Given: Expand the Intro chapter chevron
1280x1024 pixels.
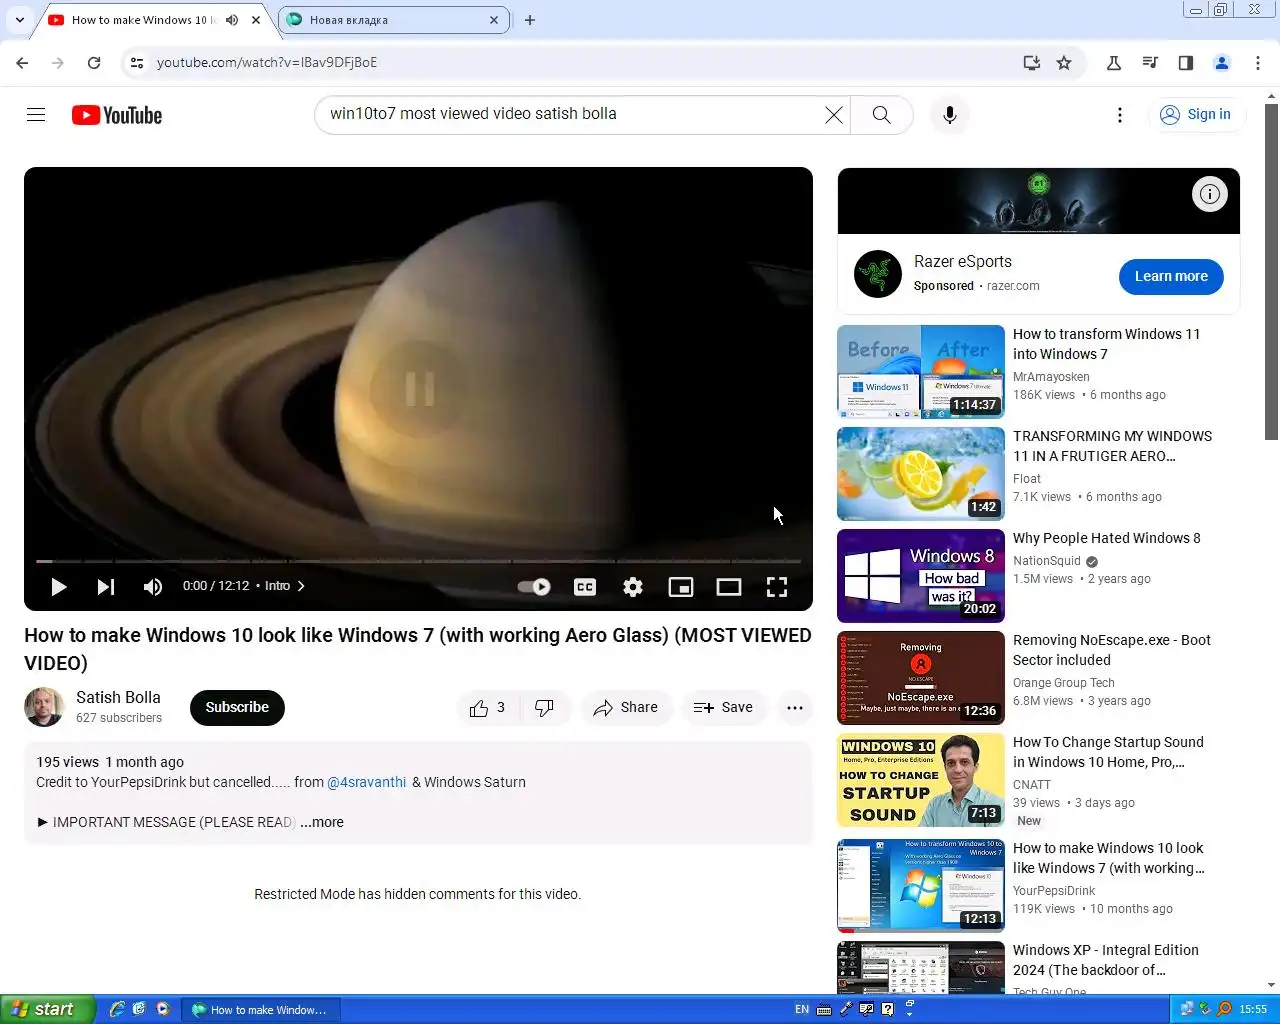Looking at the screenshot, I should pyautogui.click(x=301, y=586).
